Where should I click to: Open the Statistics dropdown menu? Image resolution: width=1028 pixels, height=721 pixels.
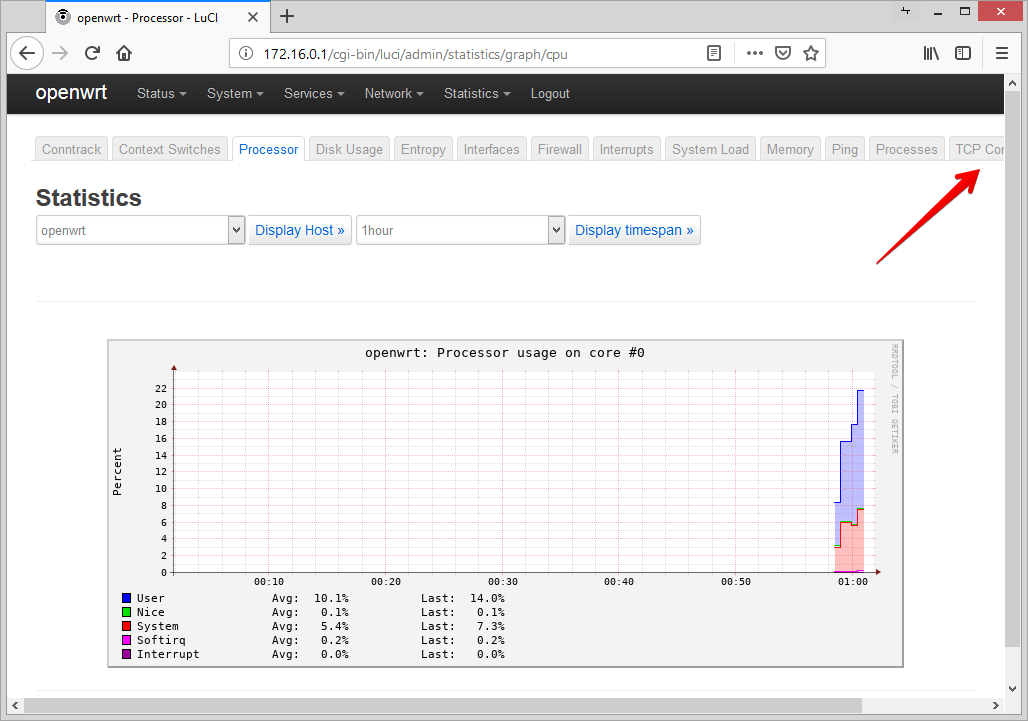click(x=477, y=94)
